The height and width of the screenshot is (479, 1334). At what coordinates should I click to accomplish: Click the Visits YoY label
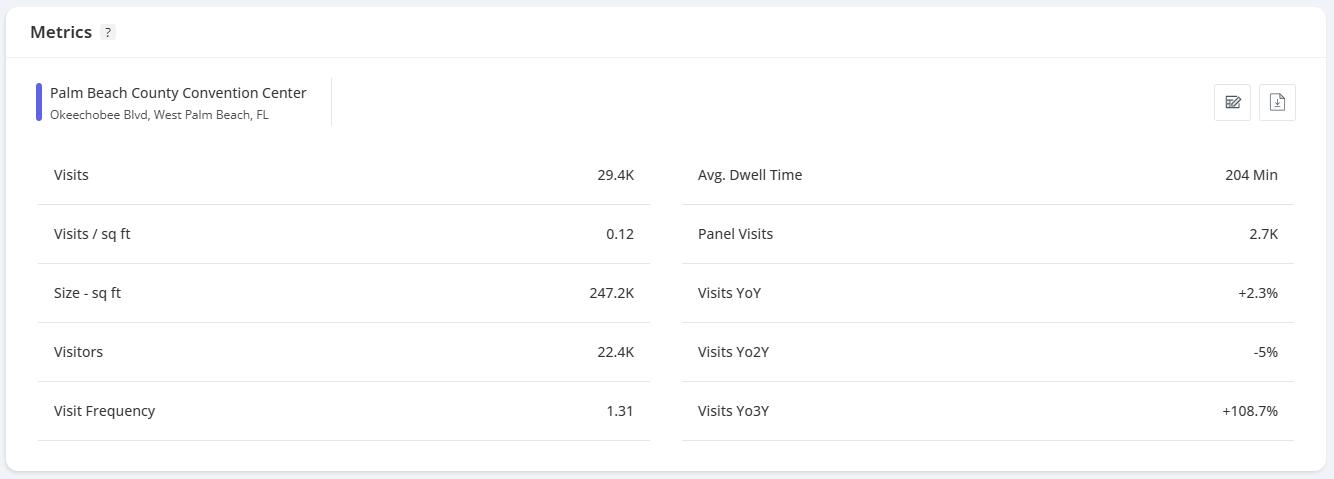click(x=729, y=293)
